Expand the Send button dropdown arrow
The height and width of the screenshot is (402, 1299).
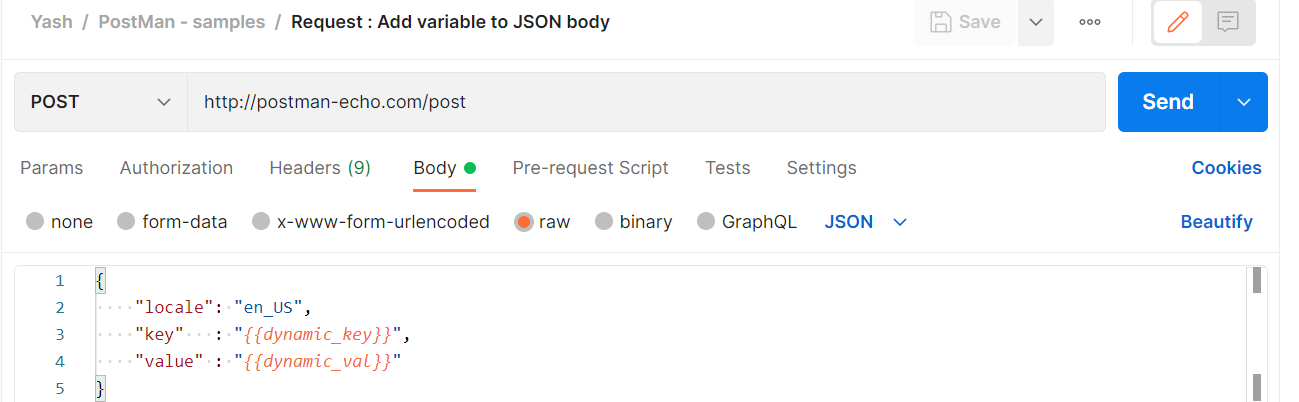click(x=1244, y=102)
